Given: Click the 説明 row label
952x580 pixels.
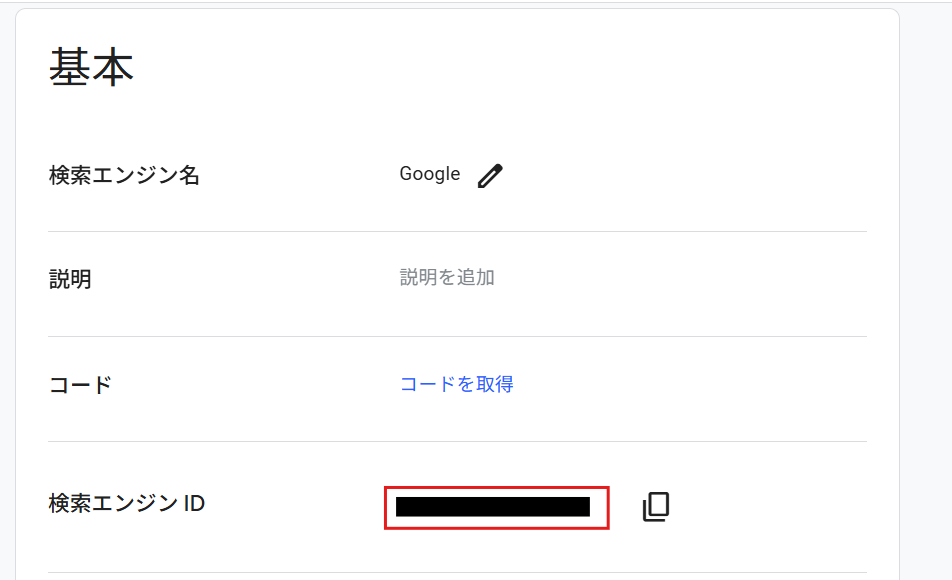Looking at the screenshot, I should point(70,280).
